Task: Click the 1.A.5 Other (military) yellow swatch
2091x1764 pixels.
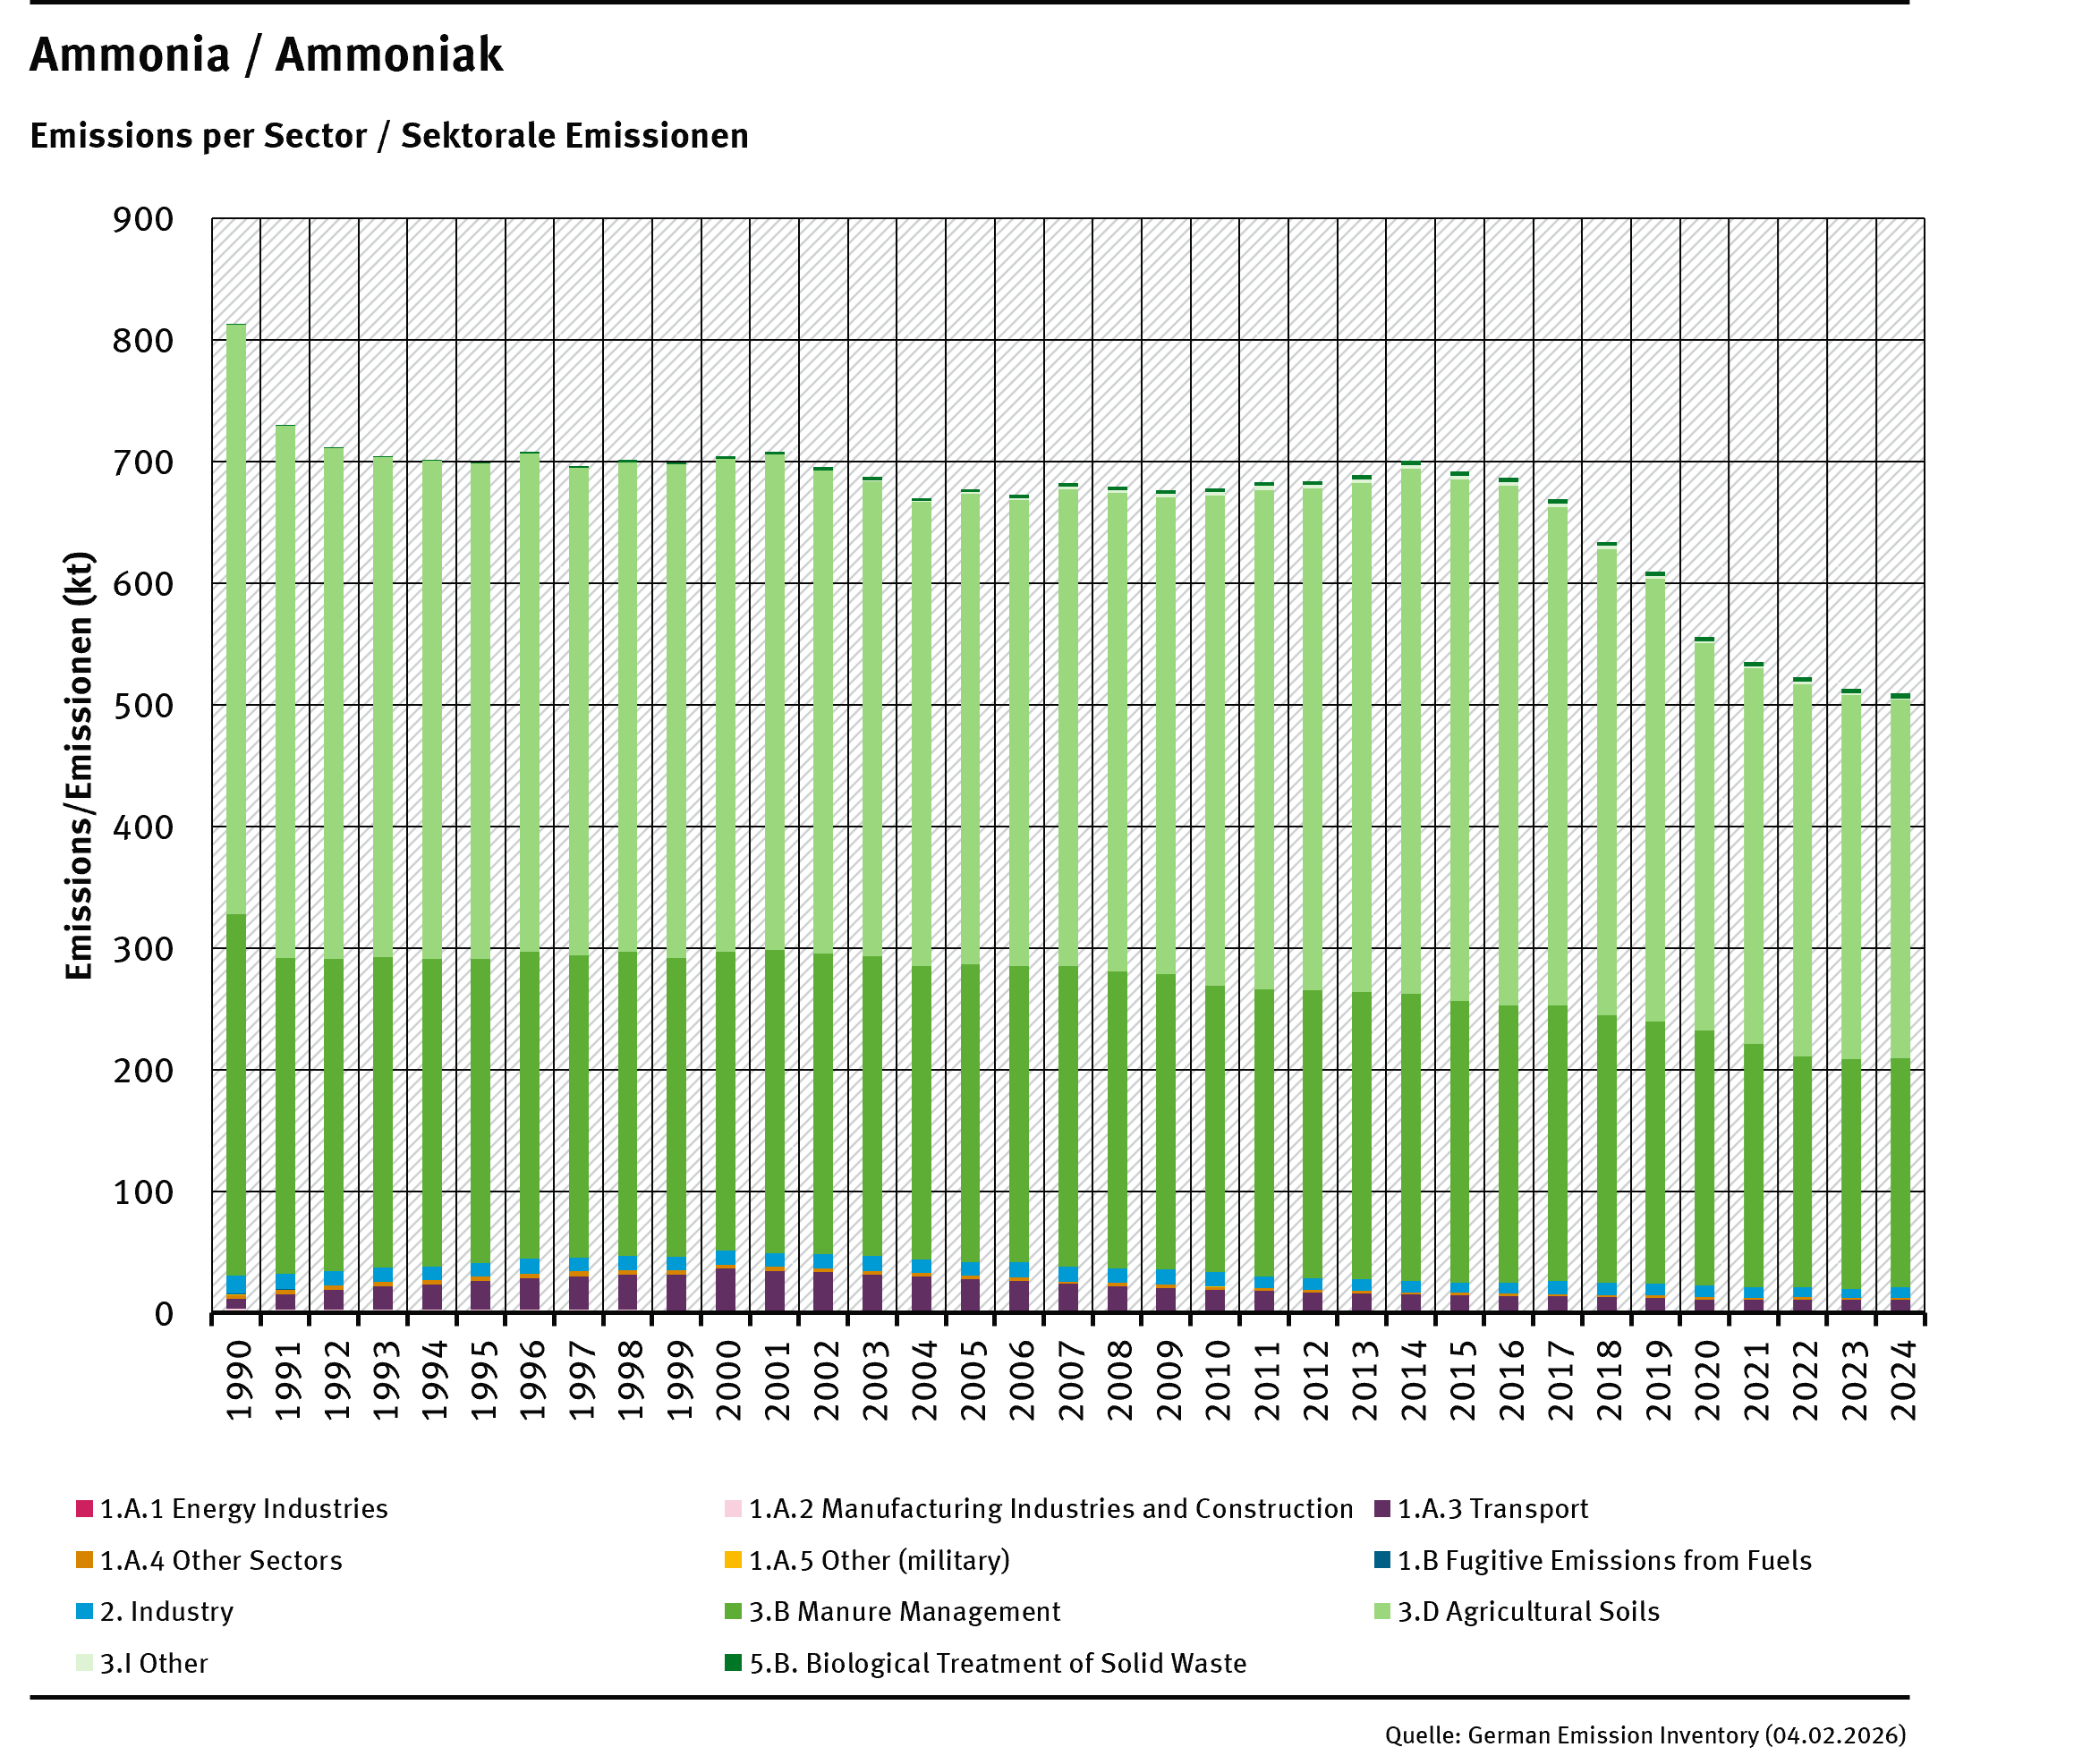Action: coord(733,1559)
